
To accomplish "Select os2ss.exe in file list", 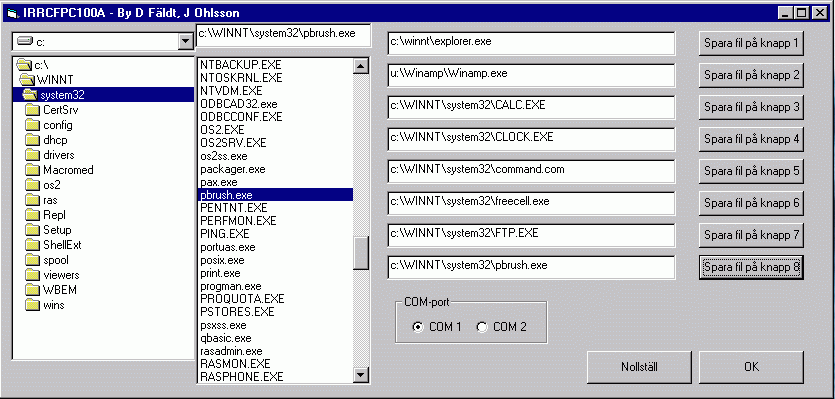I will pos(275,156).
